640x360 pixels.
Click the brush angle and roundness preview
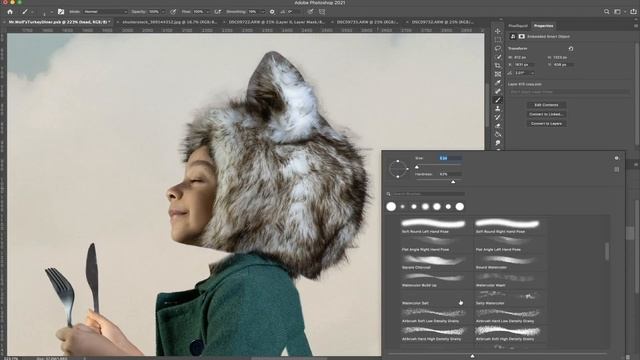point(398,169)
